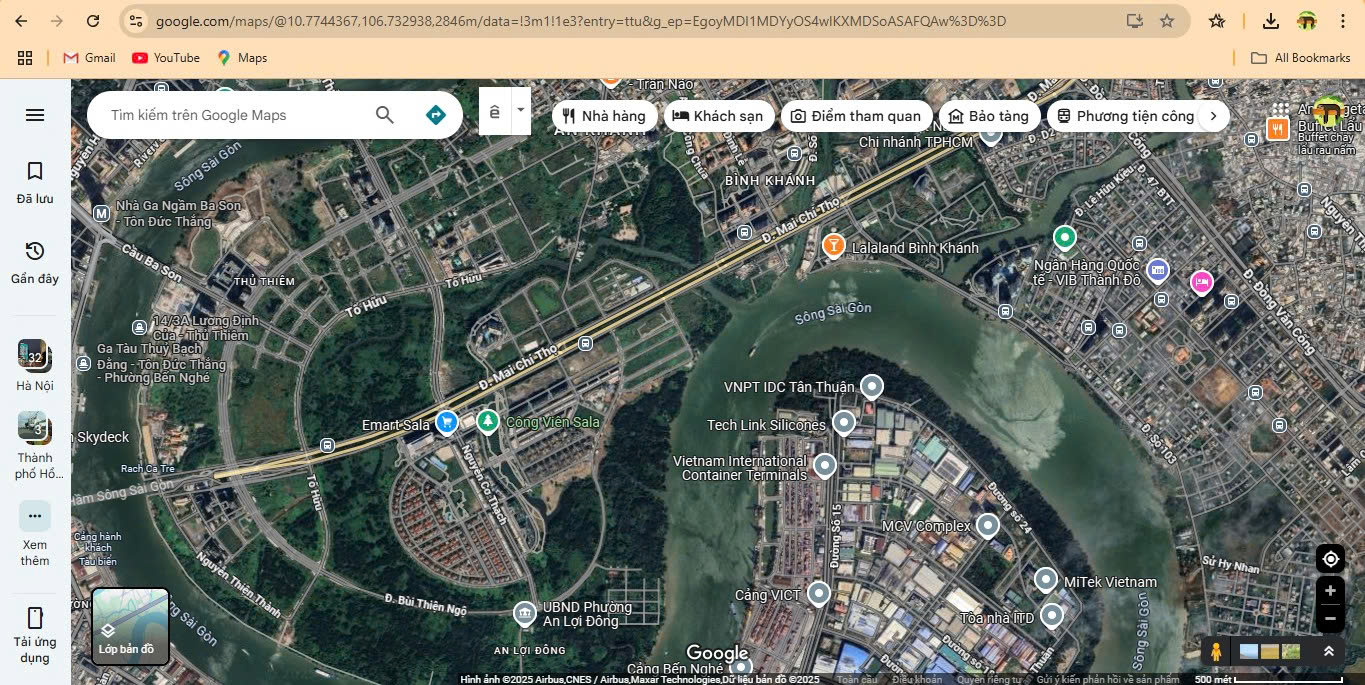Open the Google account avatar on the map
Viewport: 1365px width, 685px height.
(x=1328, y=110)
